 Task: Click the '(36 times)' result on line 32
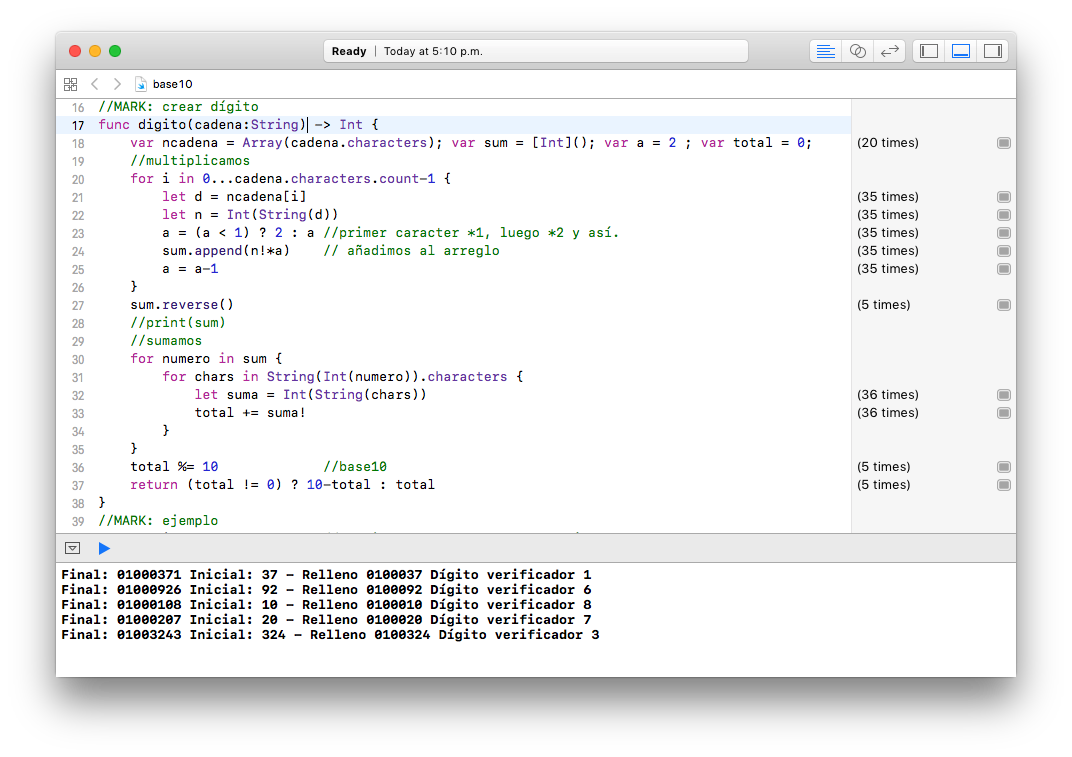point(888,395)
